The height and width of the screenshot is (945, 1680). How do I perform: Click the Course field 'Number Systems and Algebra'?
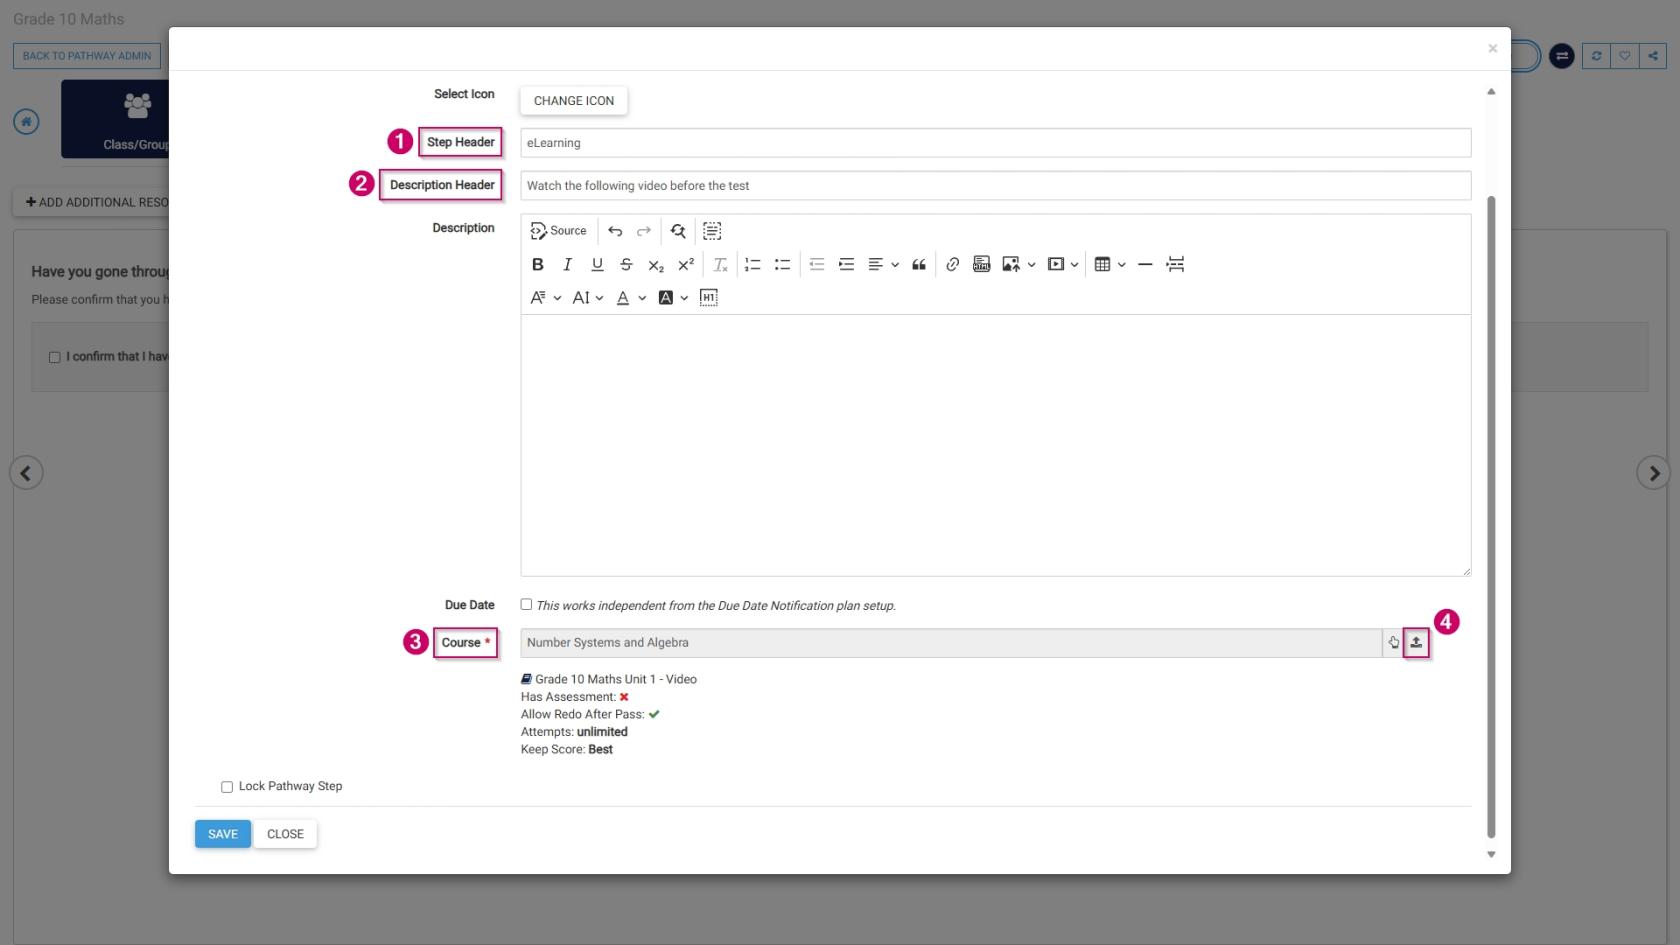(x=951, y=643)
